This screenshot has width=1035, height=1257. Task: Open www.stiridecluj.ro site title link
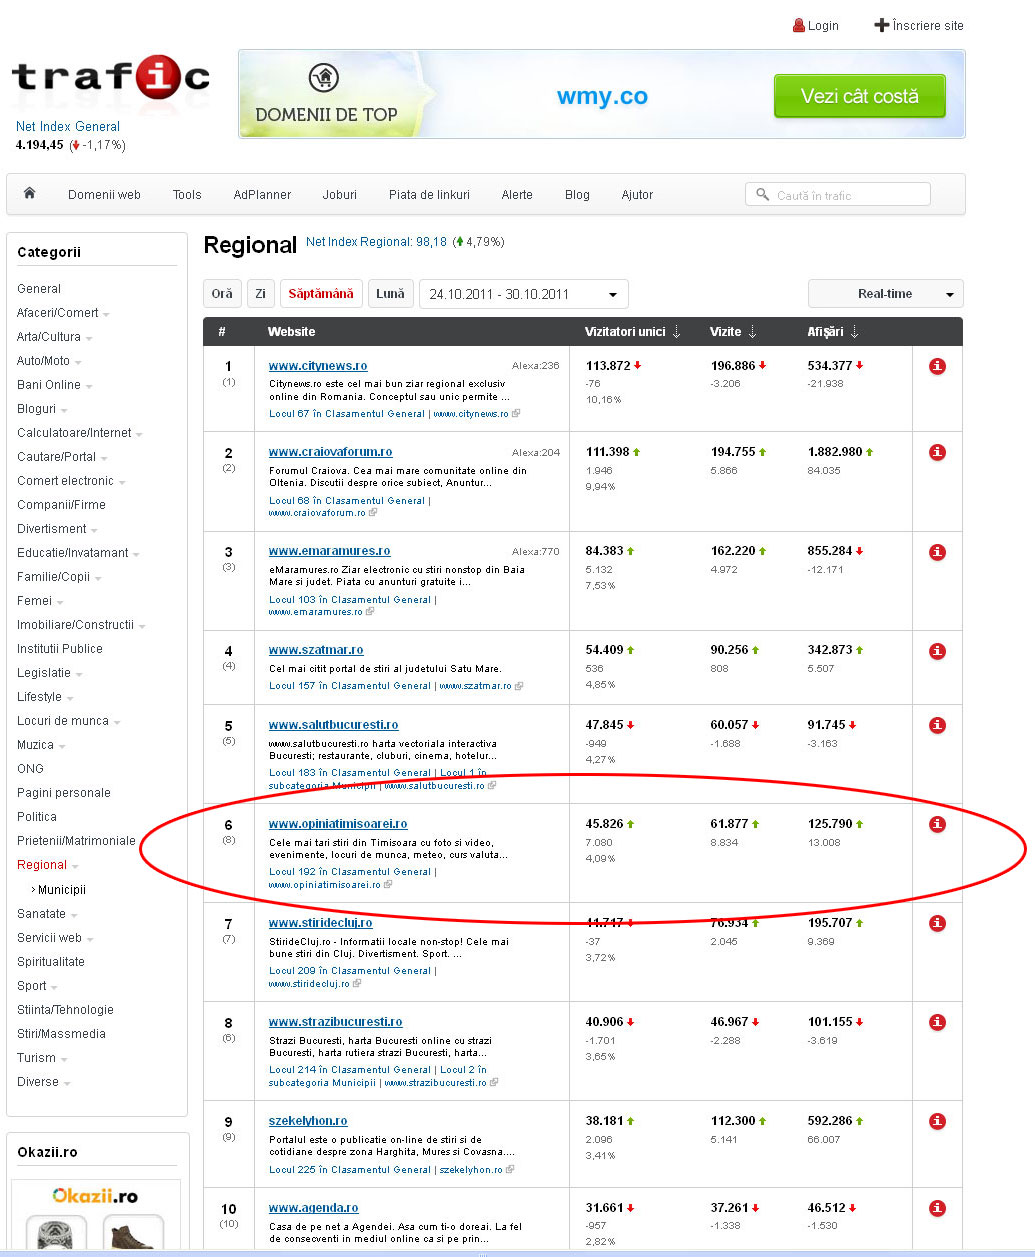tap(320, 923)
